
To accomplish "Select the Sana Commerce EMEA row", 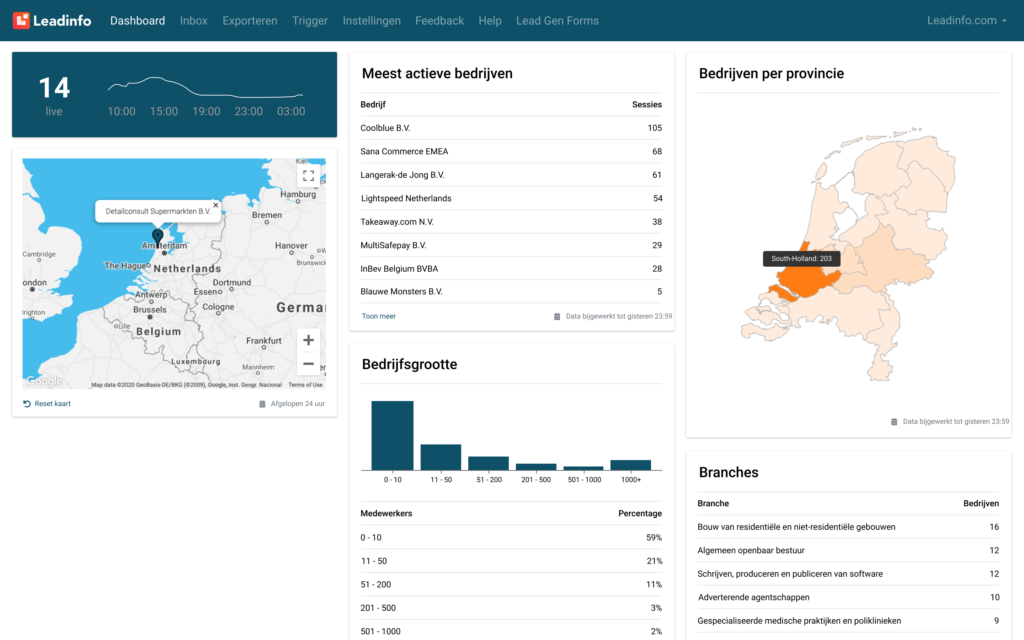I will click(511, 152).
